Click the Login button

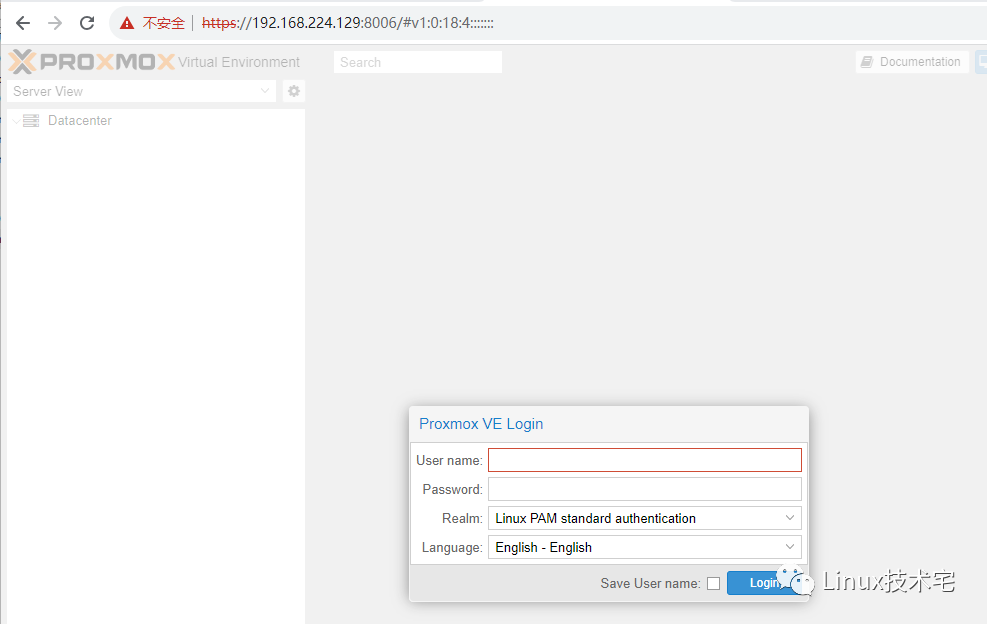(x=764, y=583)
